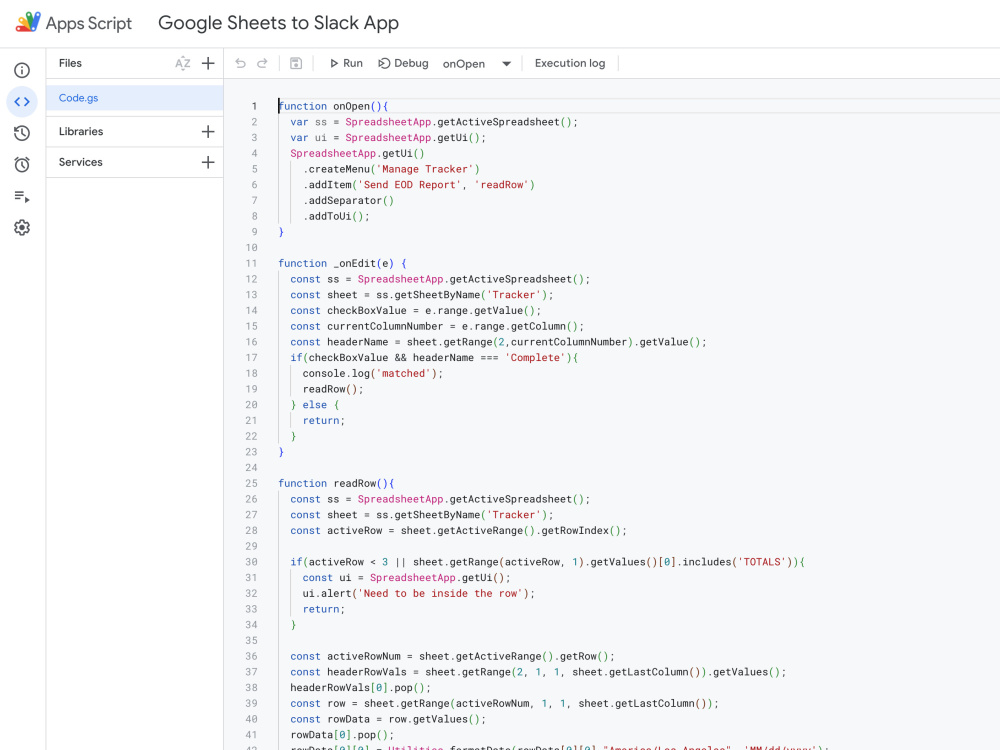
Task: Open the Execution log
Action: point(570,63)
